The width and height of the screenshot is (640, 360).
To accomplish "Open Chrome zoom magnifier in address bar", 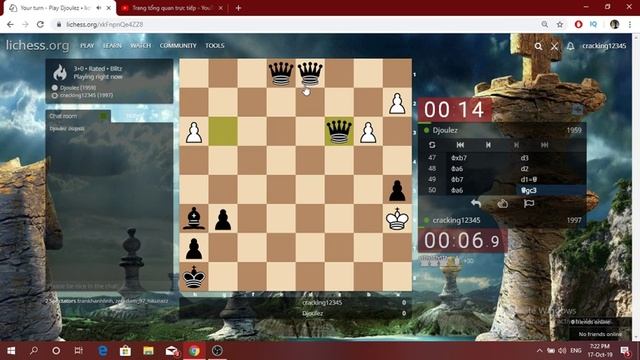I will (x=544, y=24).
